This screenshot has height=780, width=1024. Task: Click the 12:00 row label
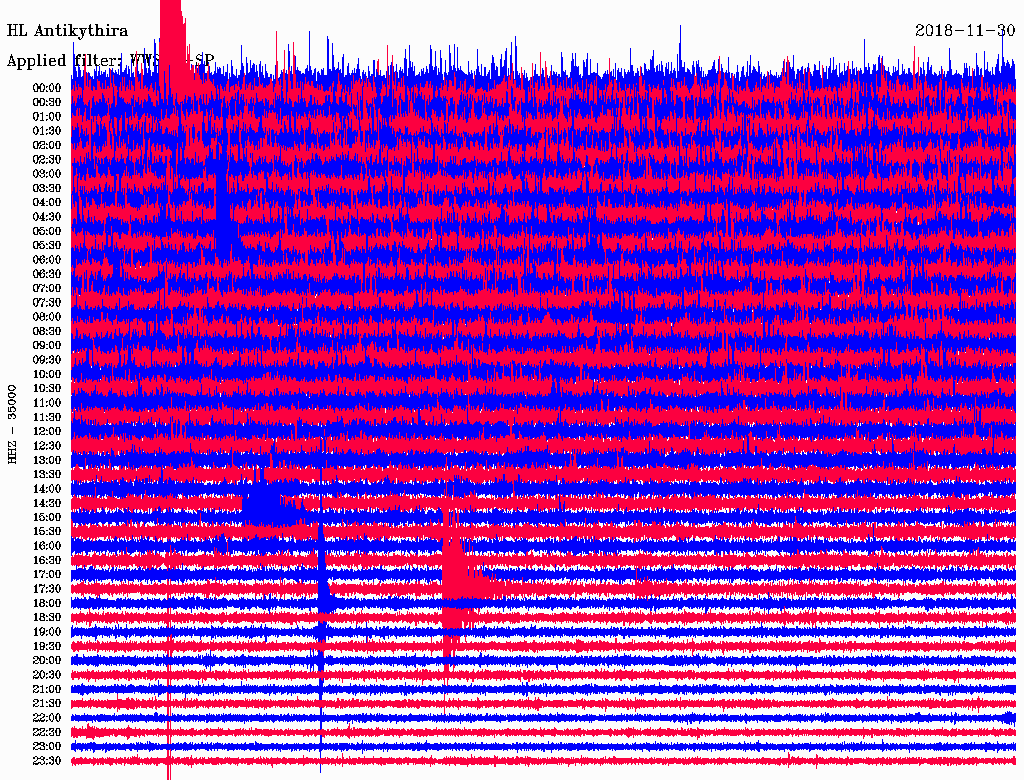click(x=47, y=431)
